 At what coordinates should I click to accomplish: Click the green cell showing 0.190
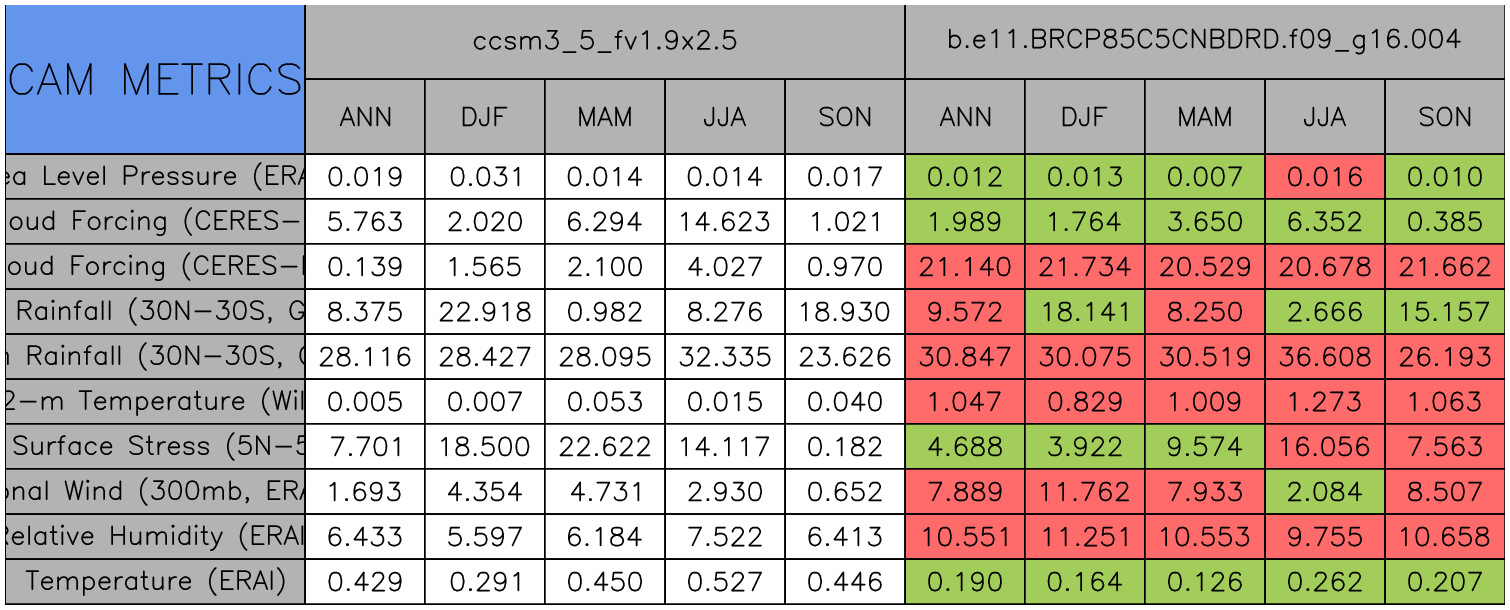tap(965, 581)
